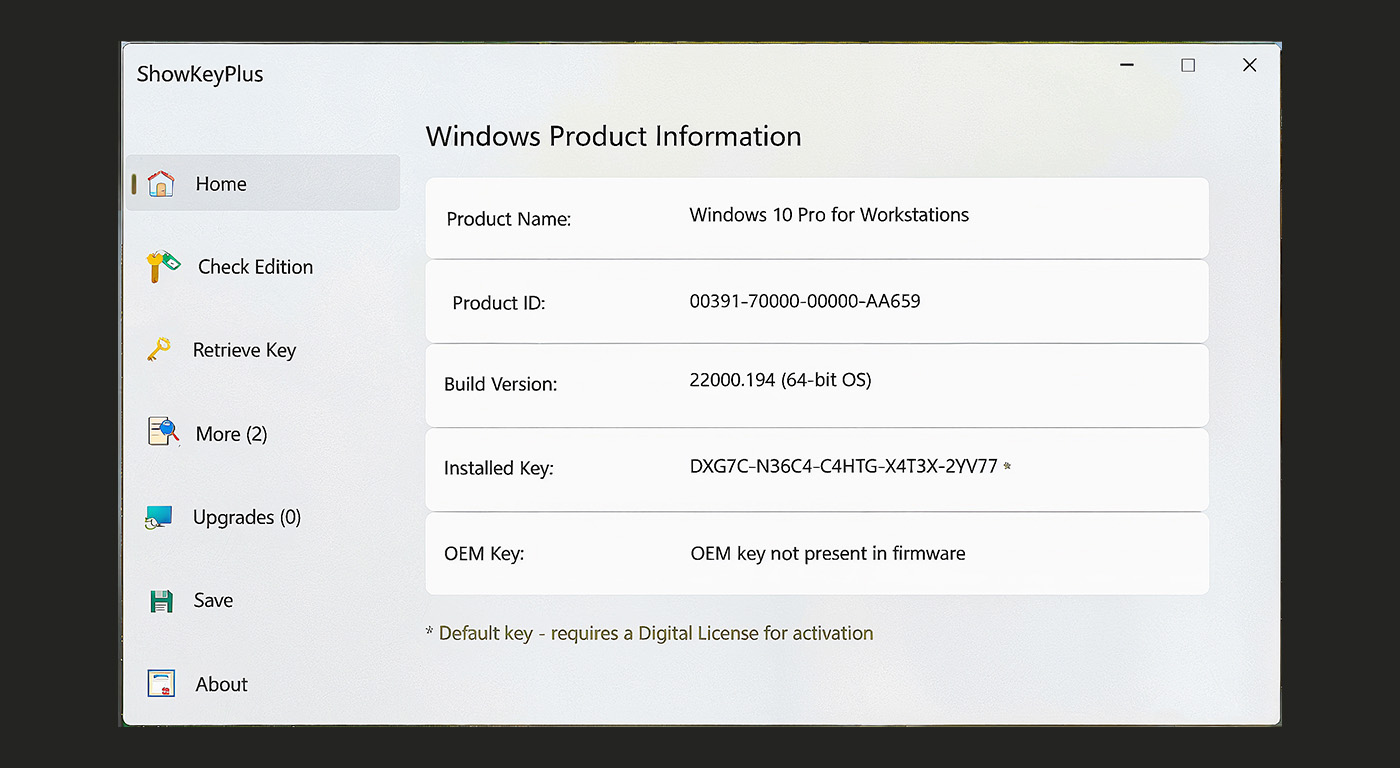Select installed key DXG7C-N36C4-C4HTG-X4T3X-2YV77
This screenshot has height=768, width=1400.
pyautogui.click(x=844, y=466)
